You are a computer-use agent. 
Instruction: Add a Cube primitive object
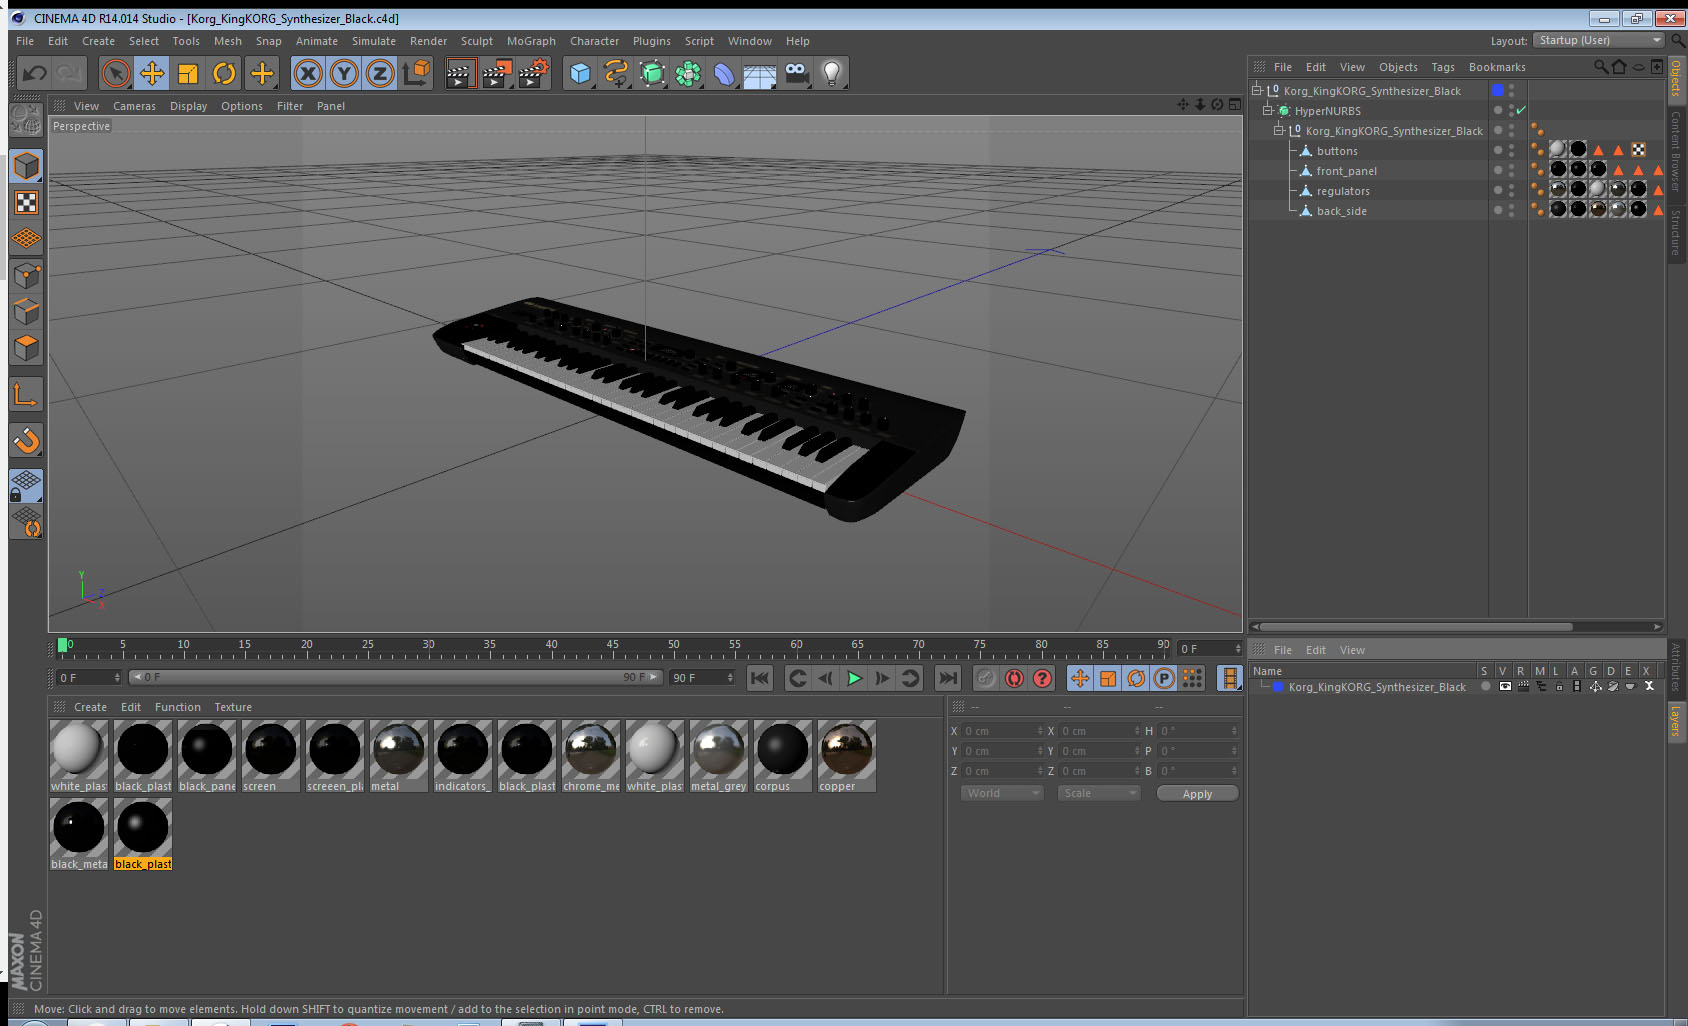click(580, 73)
